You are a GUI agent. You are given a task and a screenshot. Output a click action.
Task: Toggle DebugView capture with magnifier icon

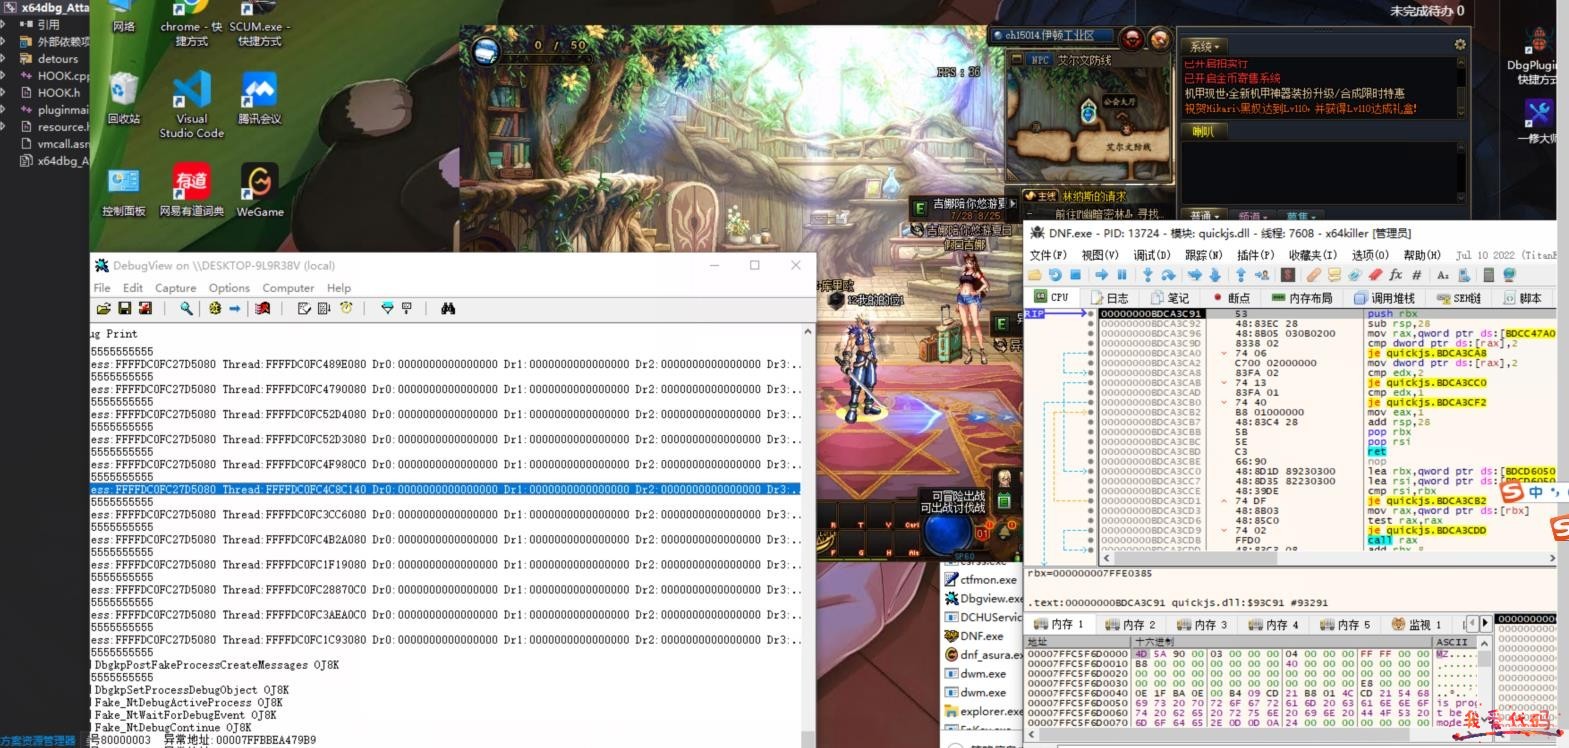[x=186, y=309]
